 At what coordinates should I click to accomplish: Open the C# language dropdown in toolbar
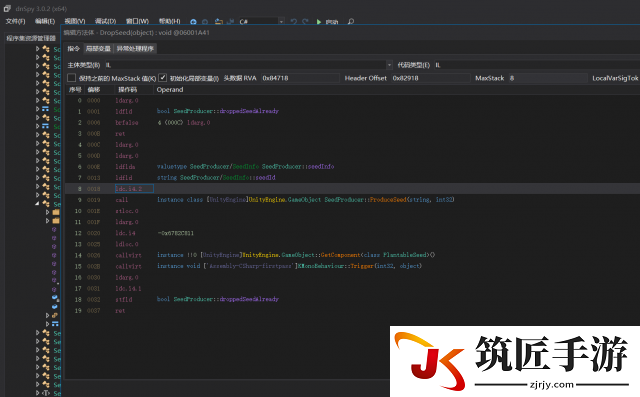(261, 22)
